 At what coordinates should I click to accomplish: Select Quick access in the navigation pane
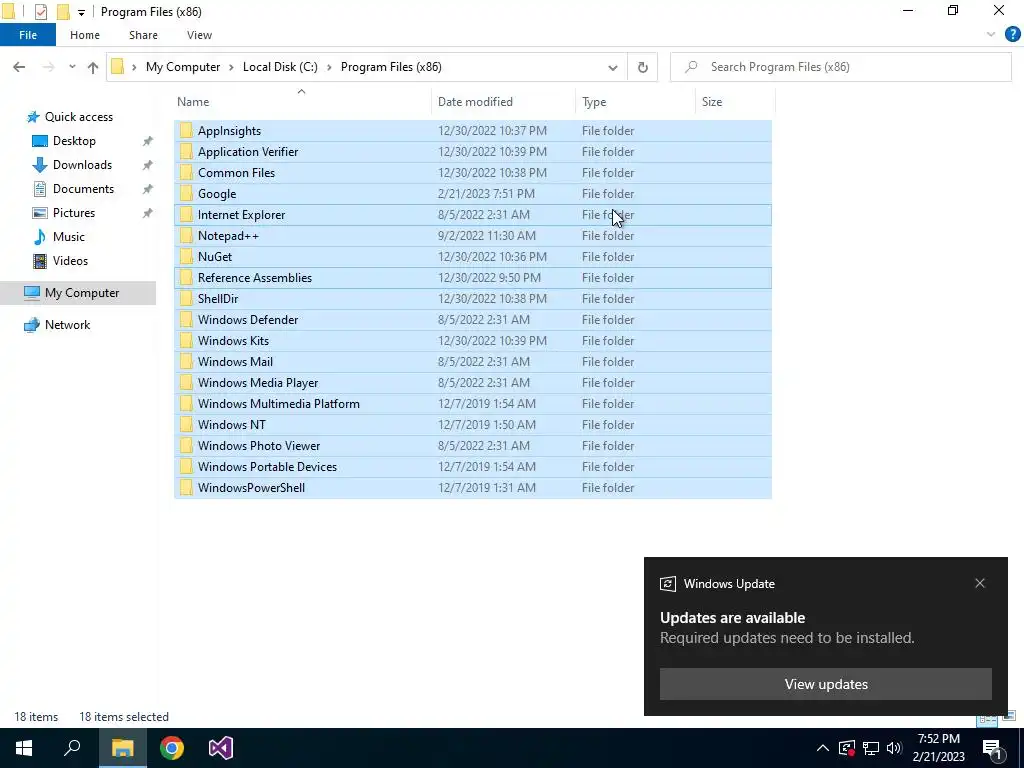click(78, 117)
